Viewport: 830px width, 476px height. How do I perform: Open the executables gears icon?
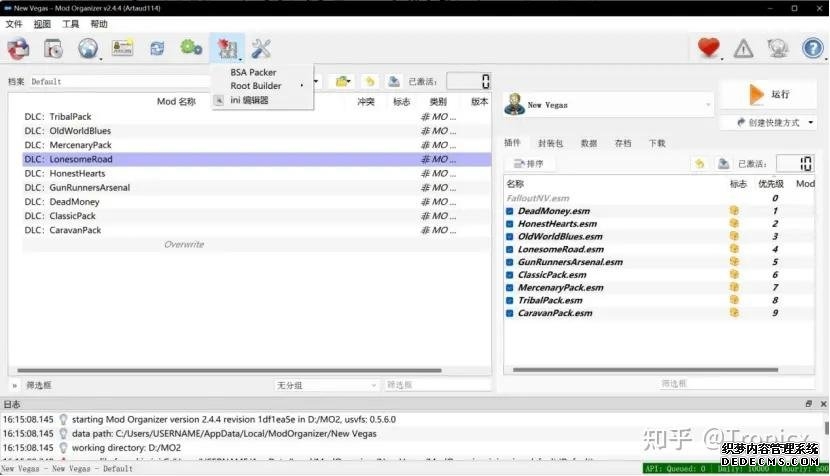point(191,47)
